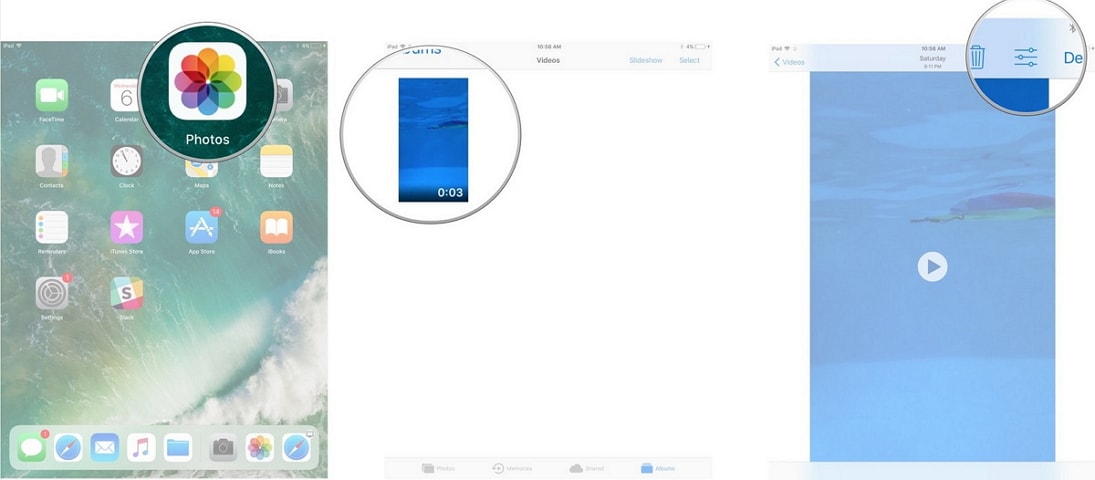Viewport: 1095px width, 480px height.
Task: Tap the magnified Photos app icon
Action: pyautogui.click(x=207, y=81)
